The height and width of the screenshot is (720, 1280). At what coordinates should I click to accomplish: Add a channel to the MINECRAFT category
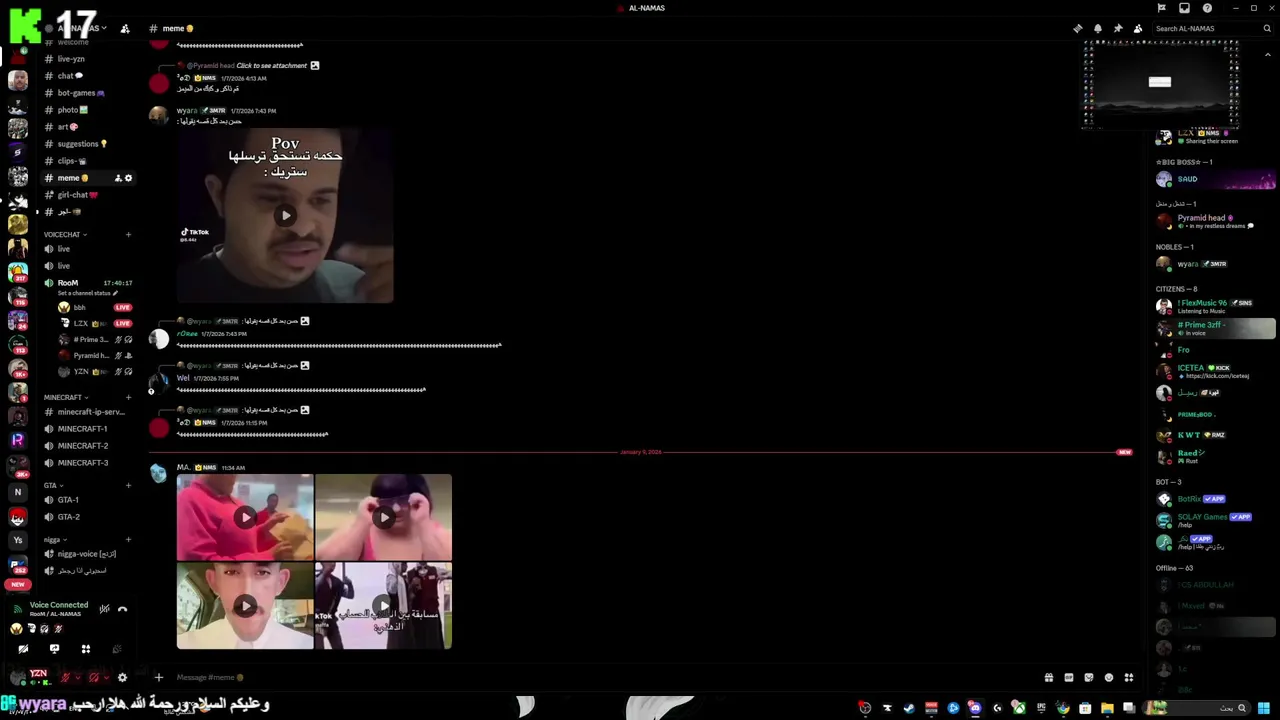tap(128, 397)
